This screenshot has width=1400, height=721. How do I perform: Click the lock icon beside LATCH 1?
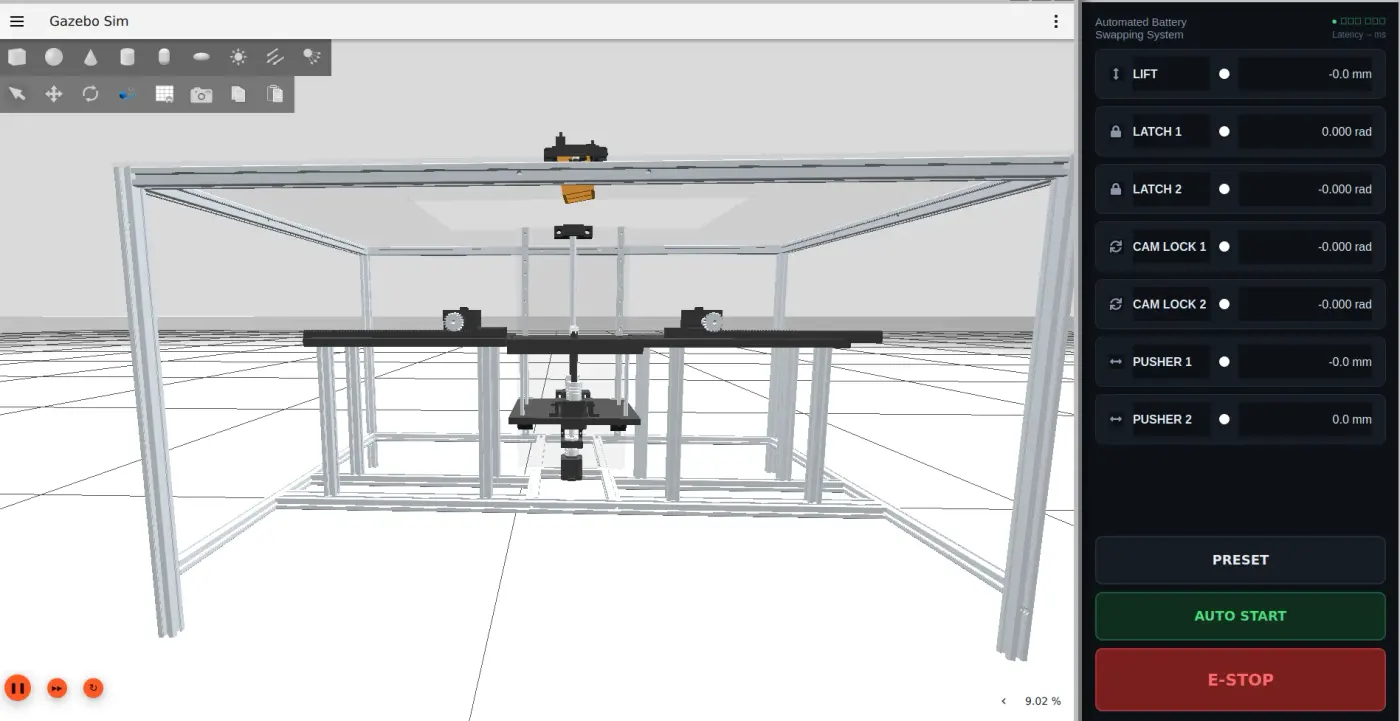click(1116, 131)
